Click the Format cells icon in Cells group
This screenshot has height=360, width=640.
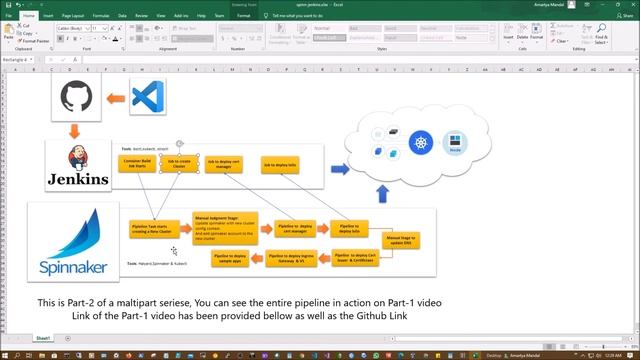point(537,29)
